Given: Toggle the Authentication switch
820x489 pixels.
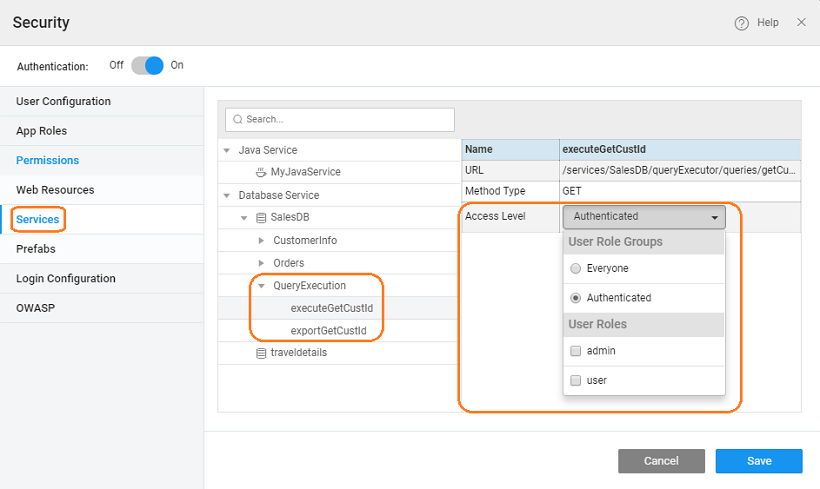Looking at the screenshot, I should click(x=147, y=65).
